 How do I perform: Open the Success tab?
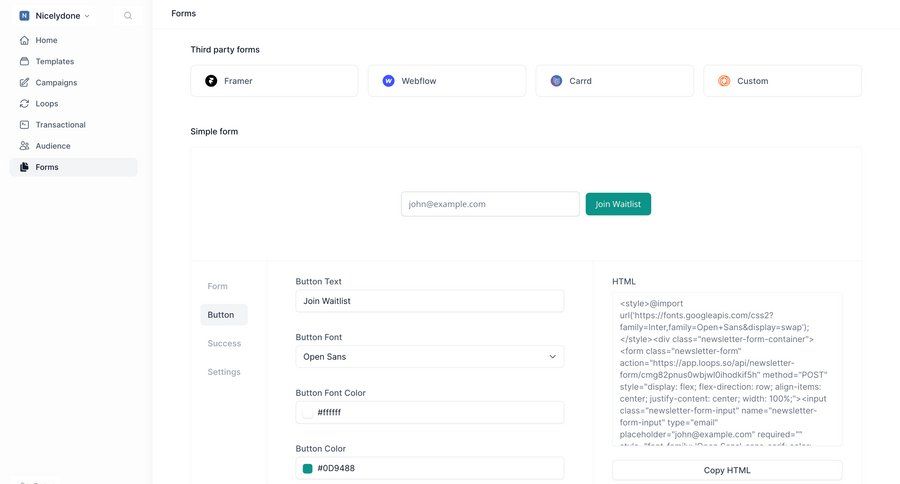click(224, 343)
